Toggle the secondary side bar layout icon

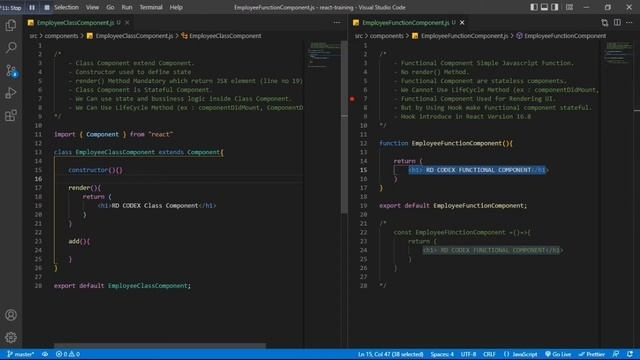tap(555, 7)
